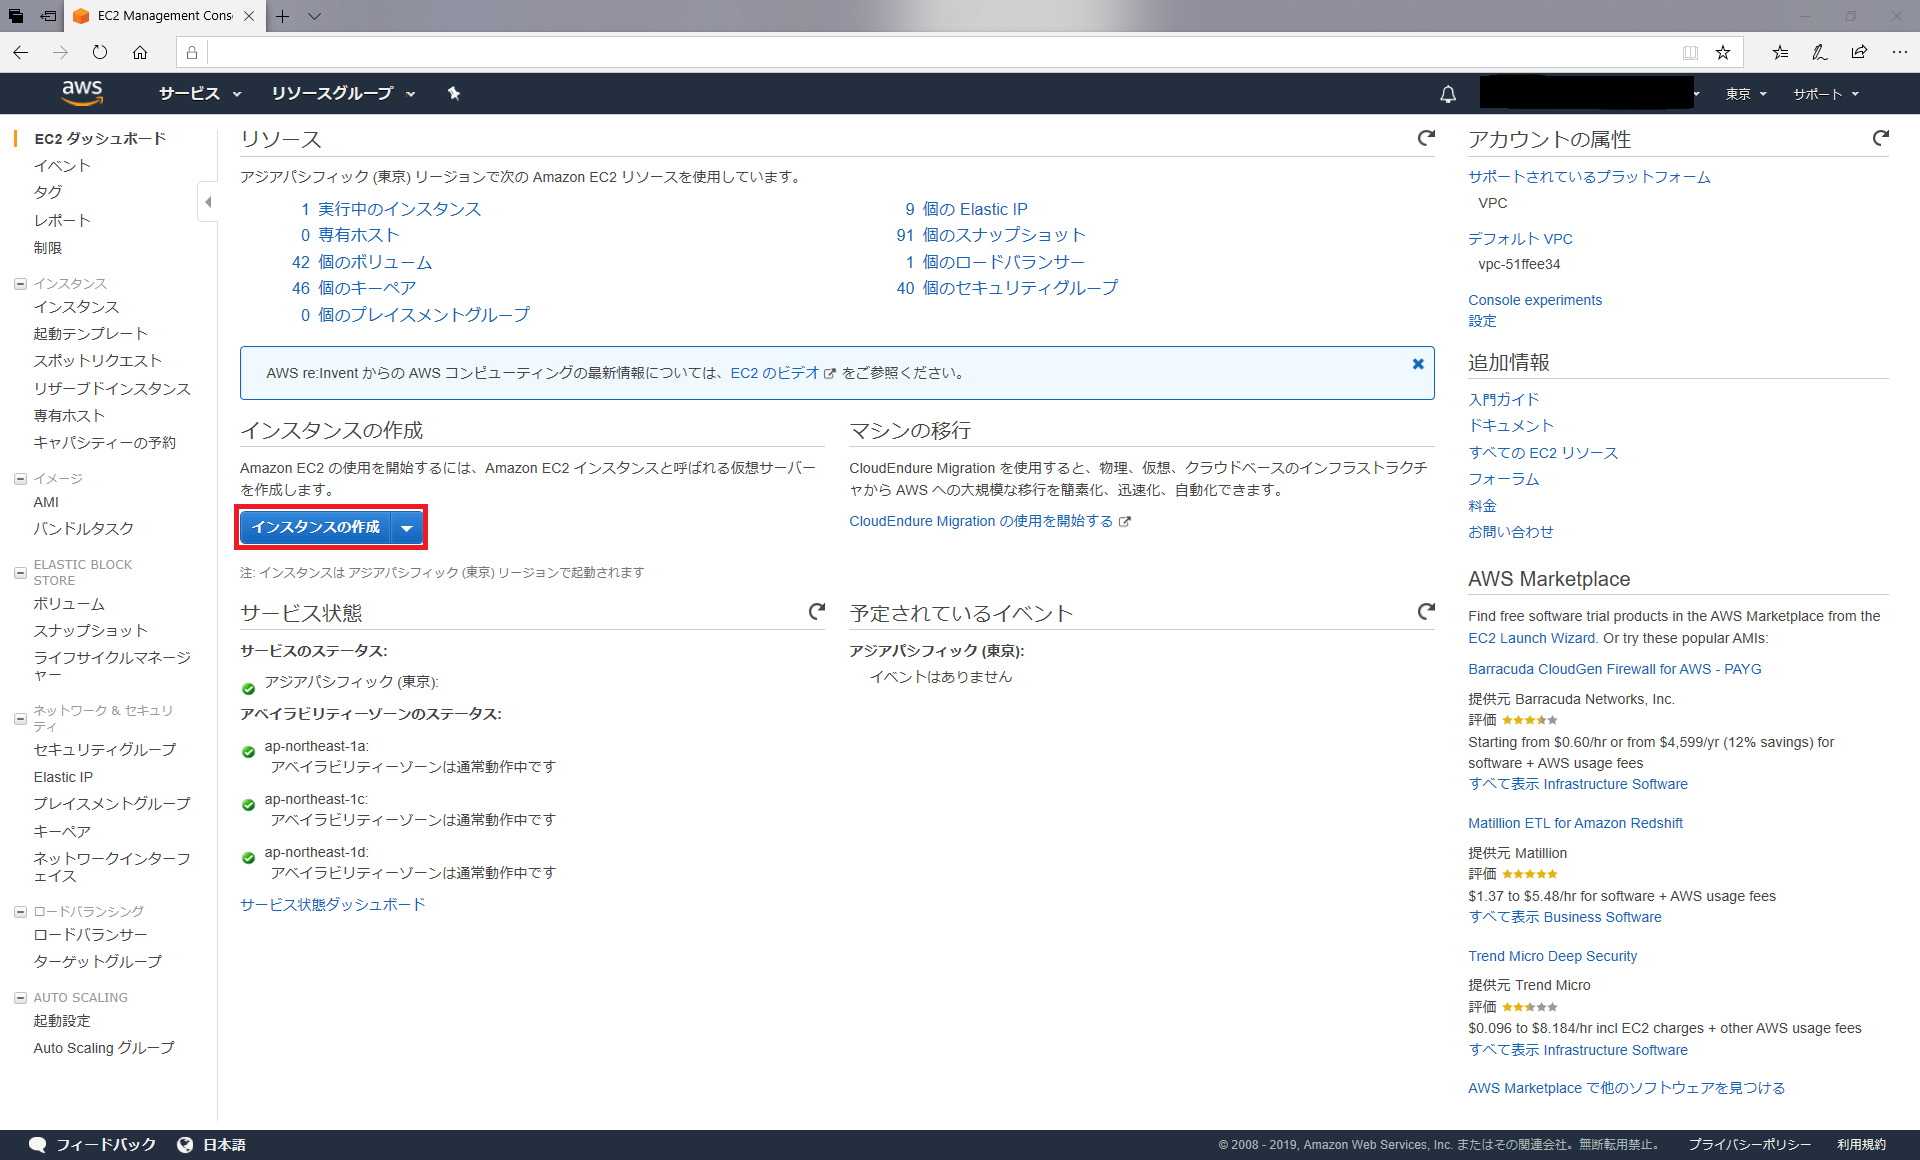Open language selector 日本語 globe
This screenshot has height=1160, width=1920.
[x=211, y=1144]
